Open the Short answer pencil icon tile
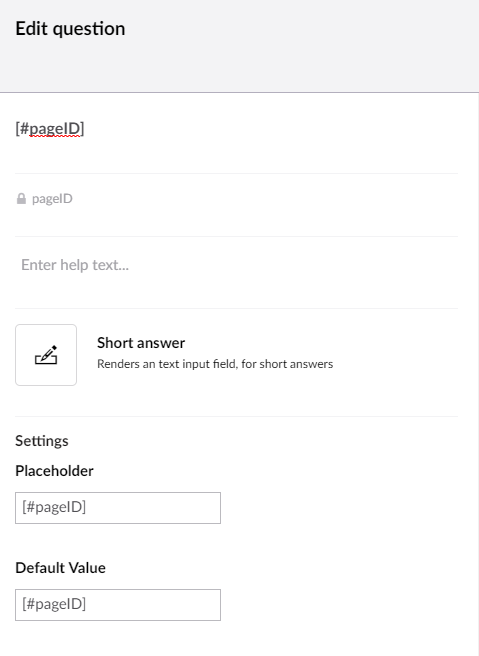 46,355
